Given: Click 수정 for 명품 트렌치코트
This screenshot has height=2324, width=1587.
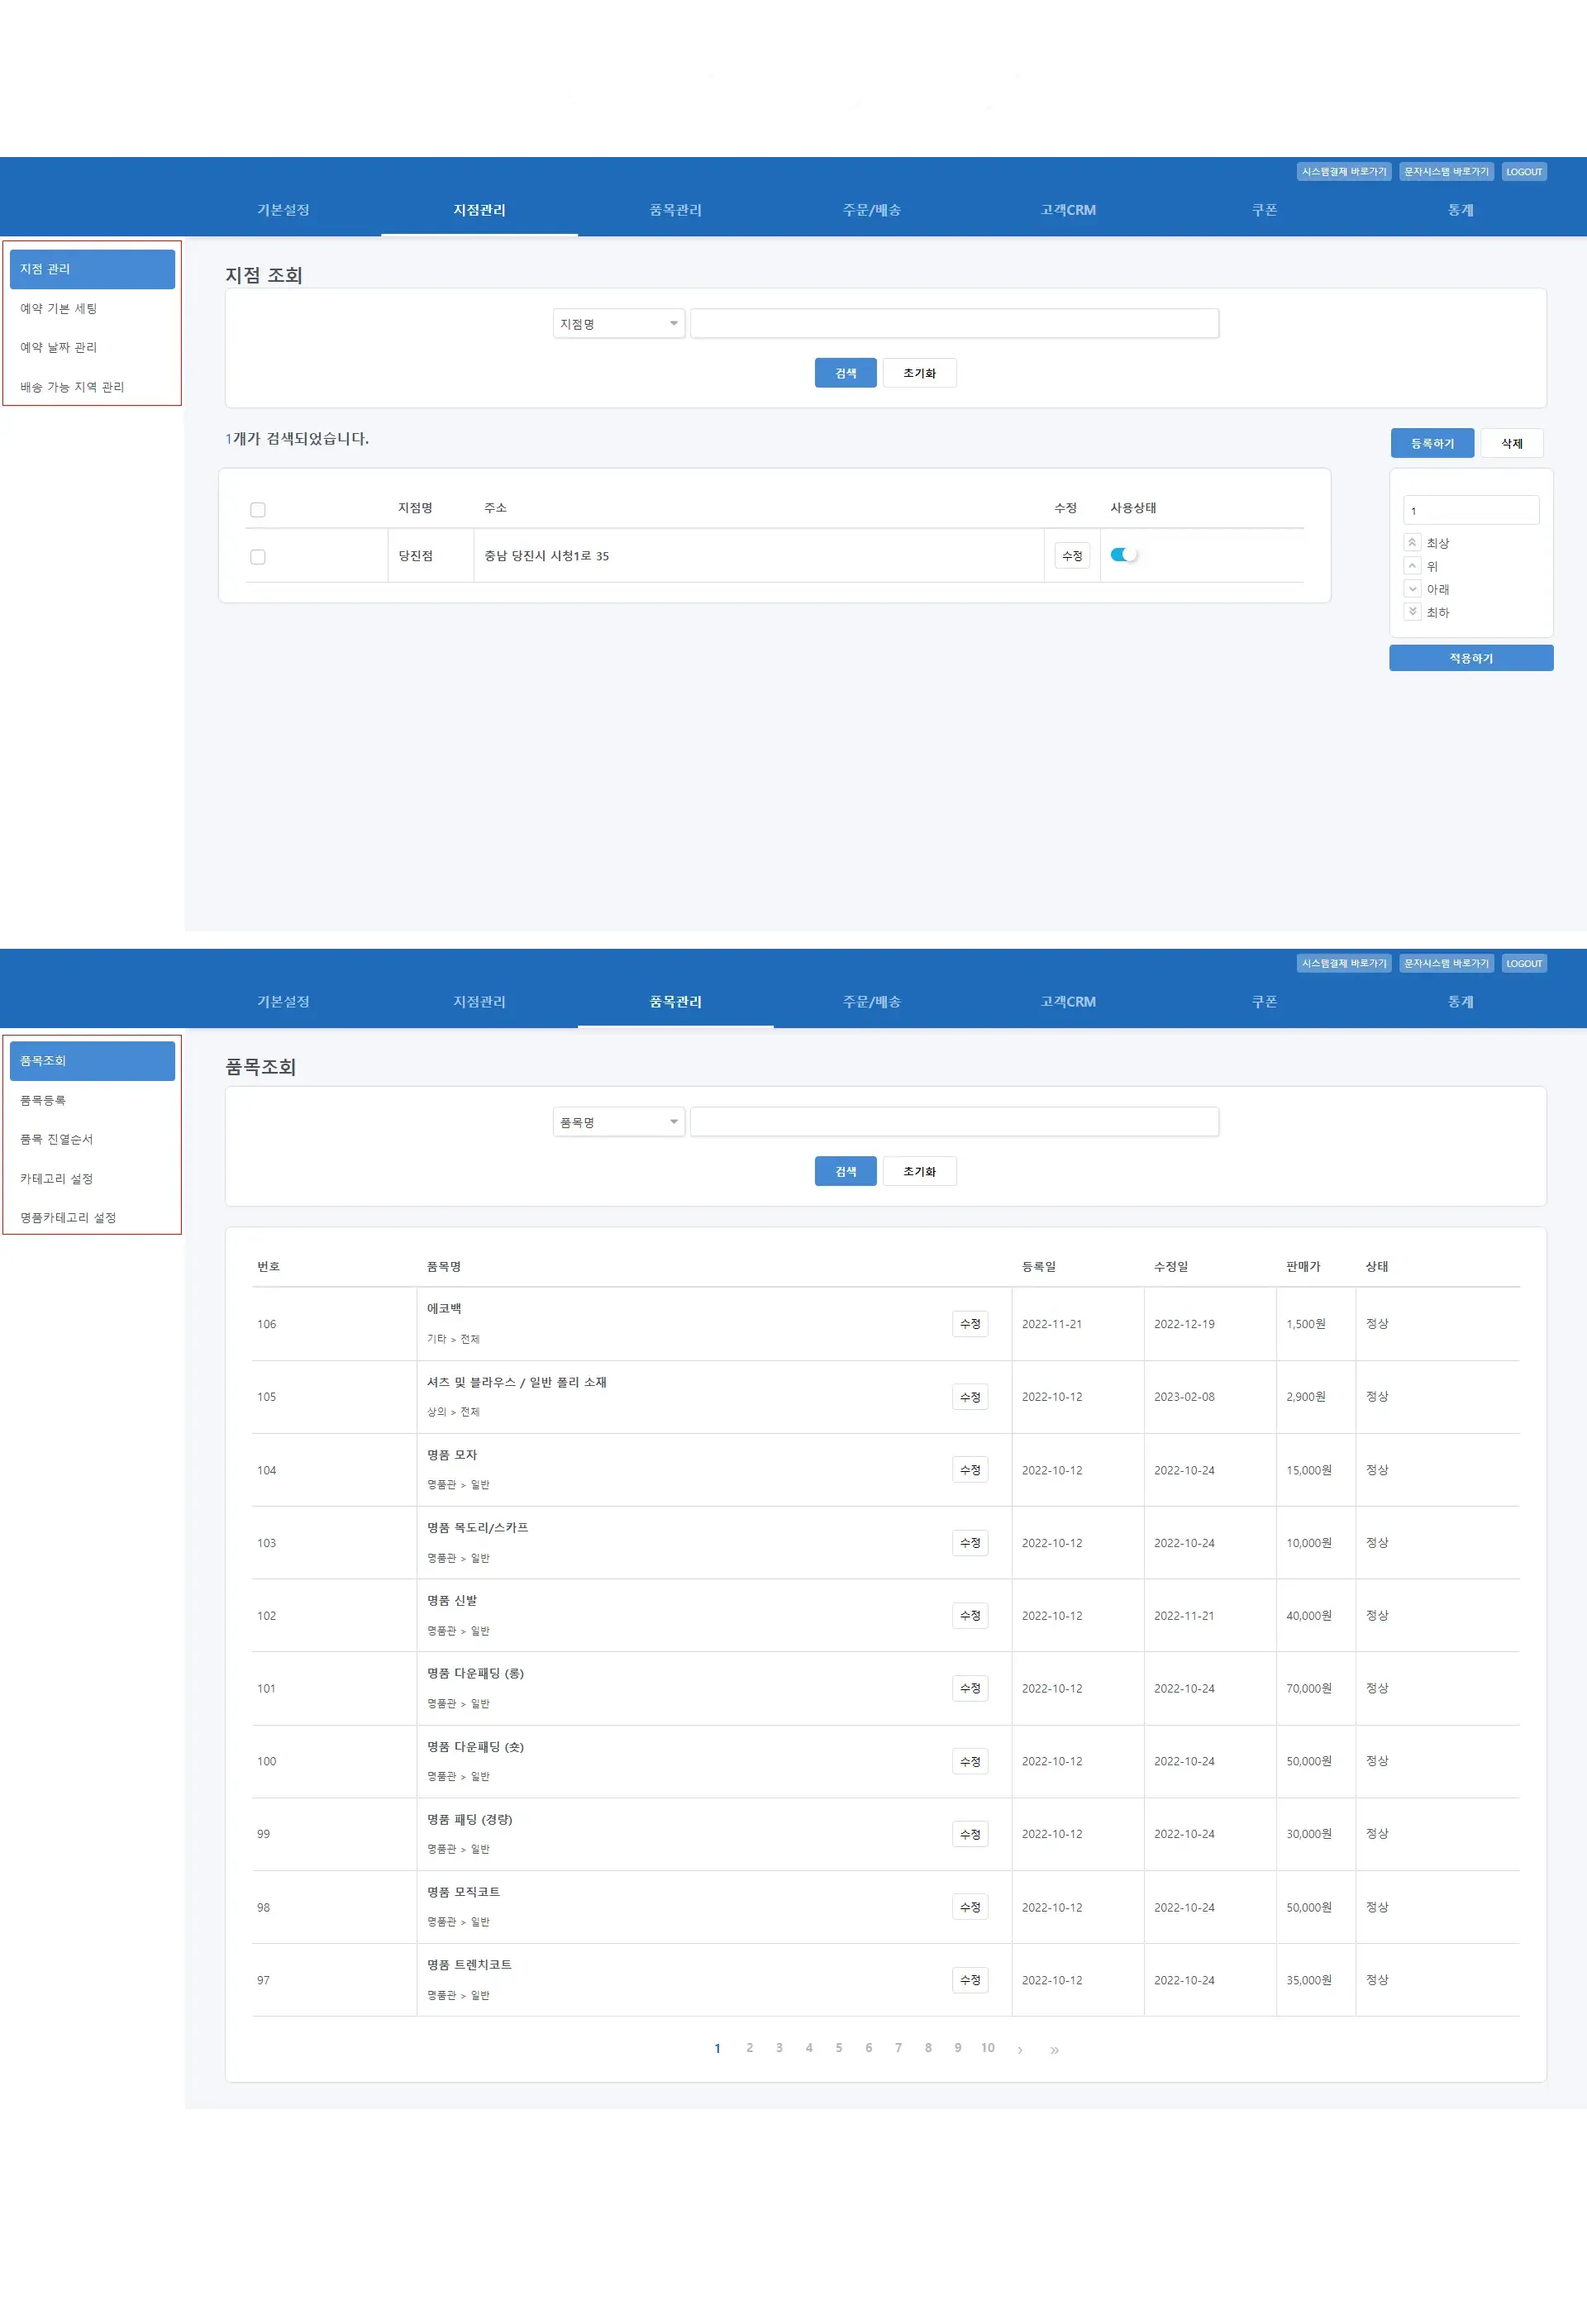Looking at the screenshot, I should click(970, 1980).
